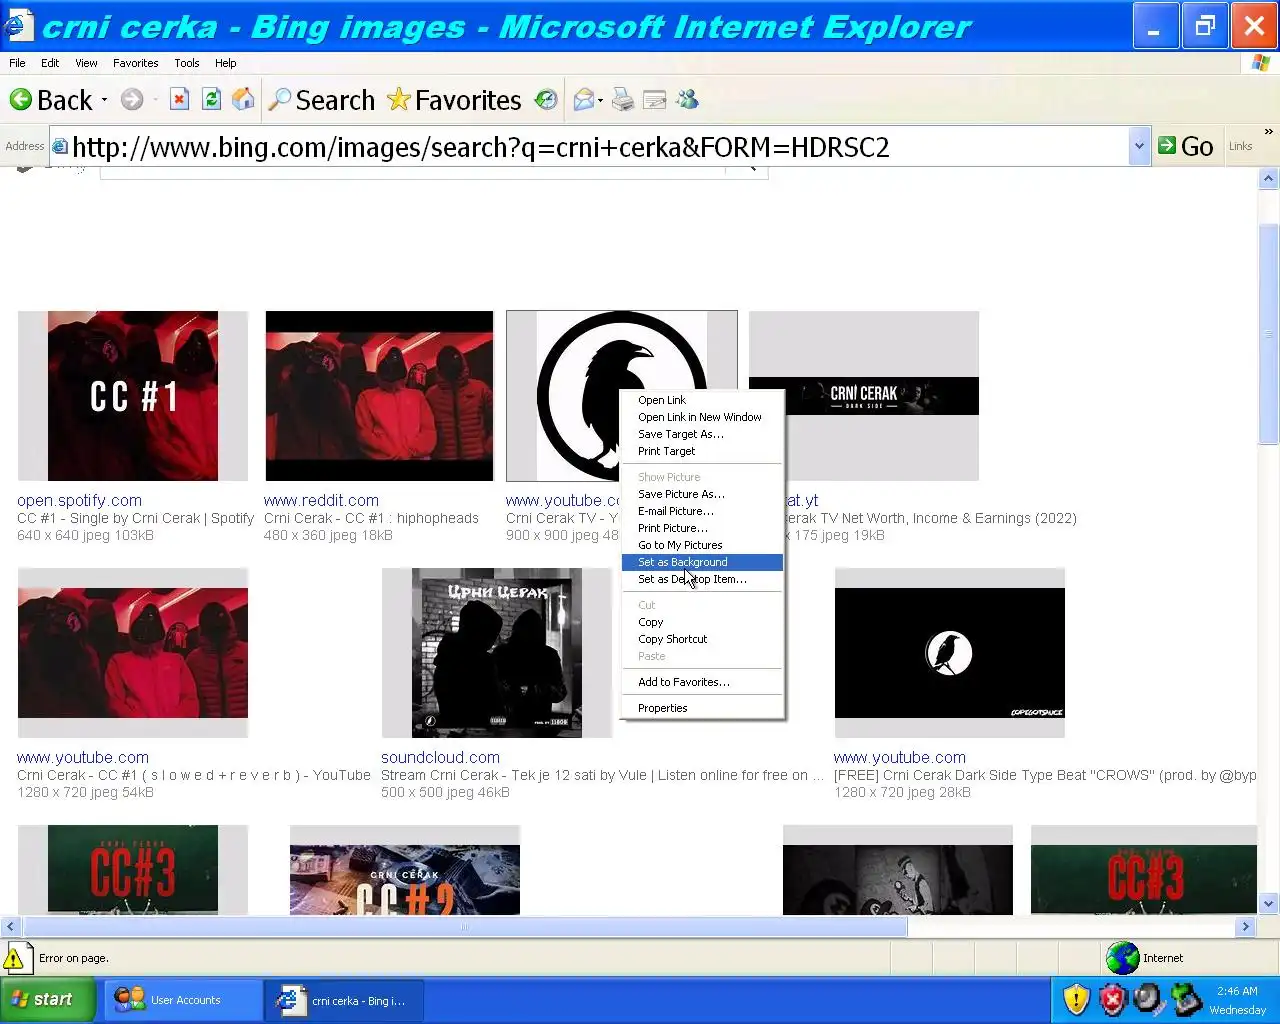The image size is (1280, 1024).
Task: Click the vertical scrollbar down arrow
Action: pyautogui.click(x=1268, y=904)
